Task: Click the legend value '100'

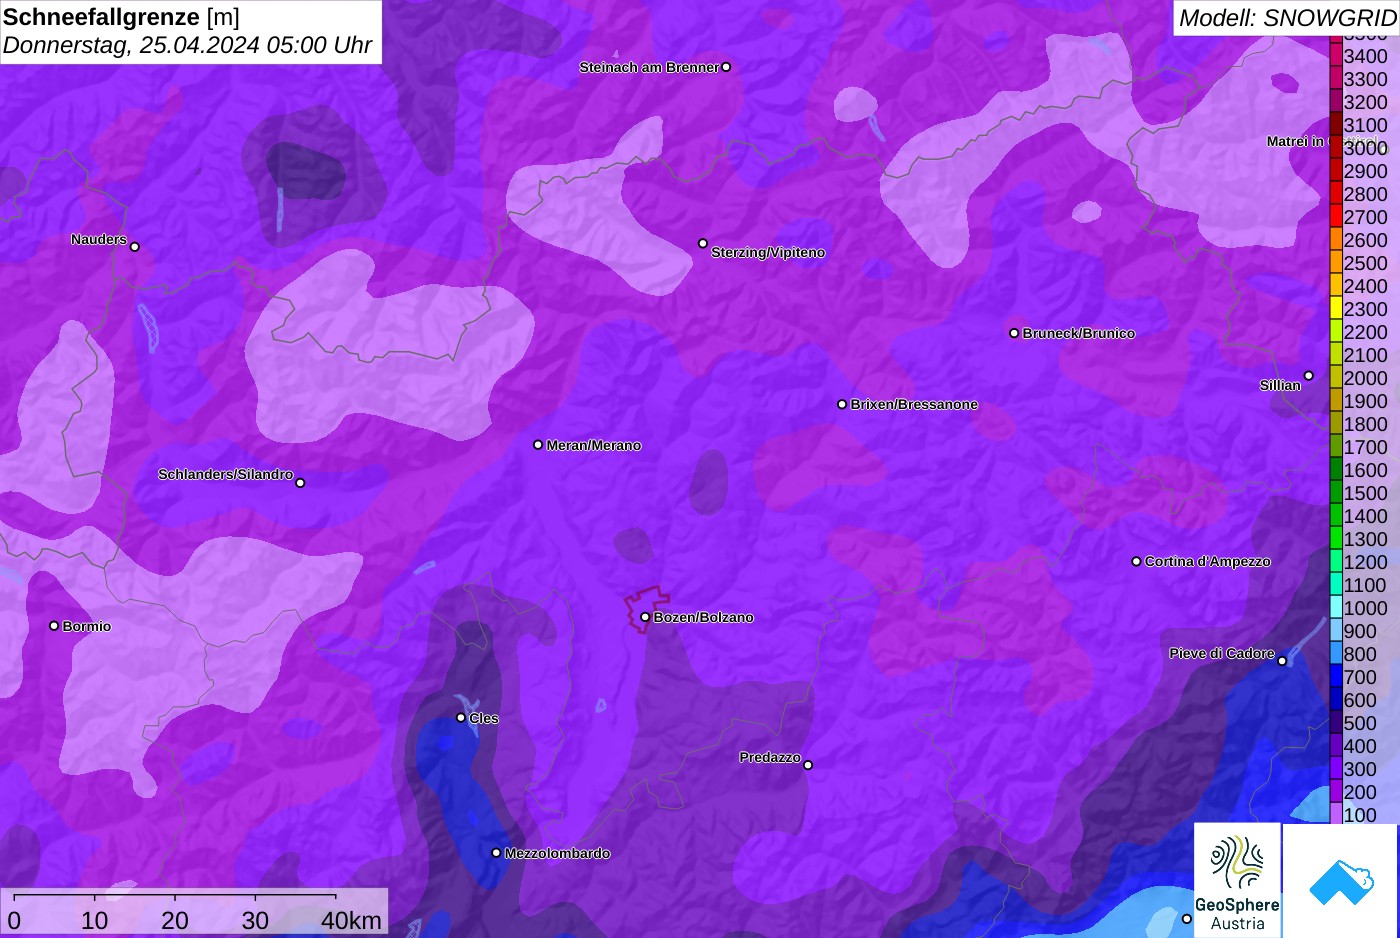Action: (1360, 815)
